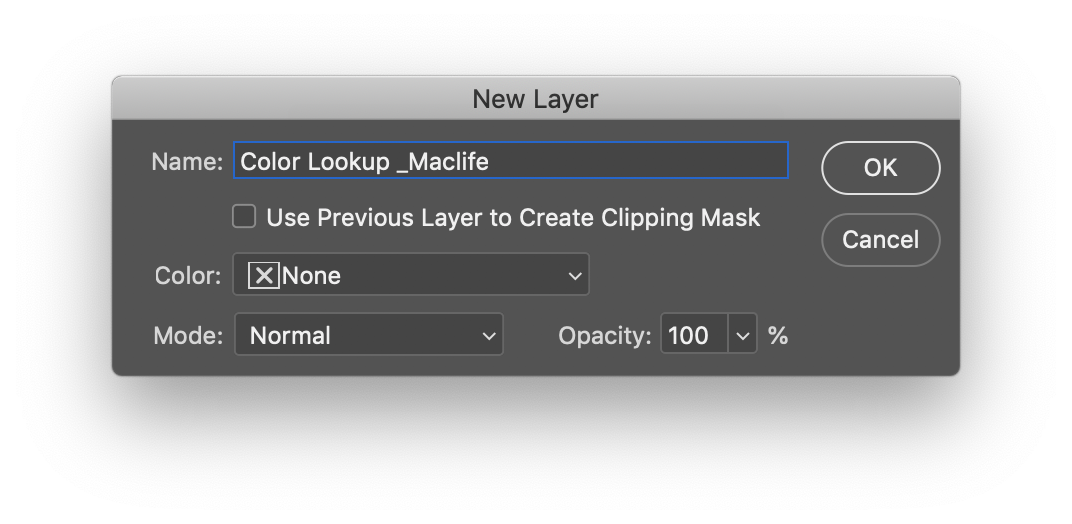Click the Opacity value field
Viewport: 1072px width, 524px height.
point(694,336)
